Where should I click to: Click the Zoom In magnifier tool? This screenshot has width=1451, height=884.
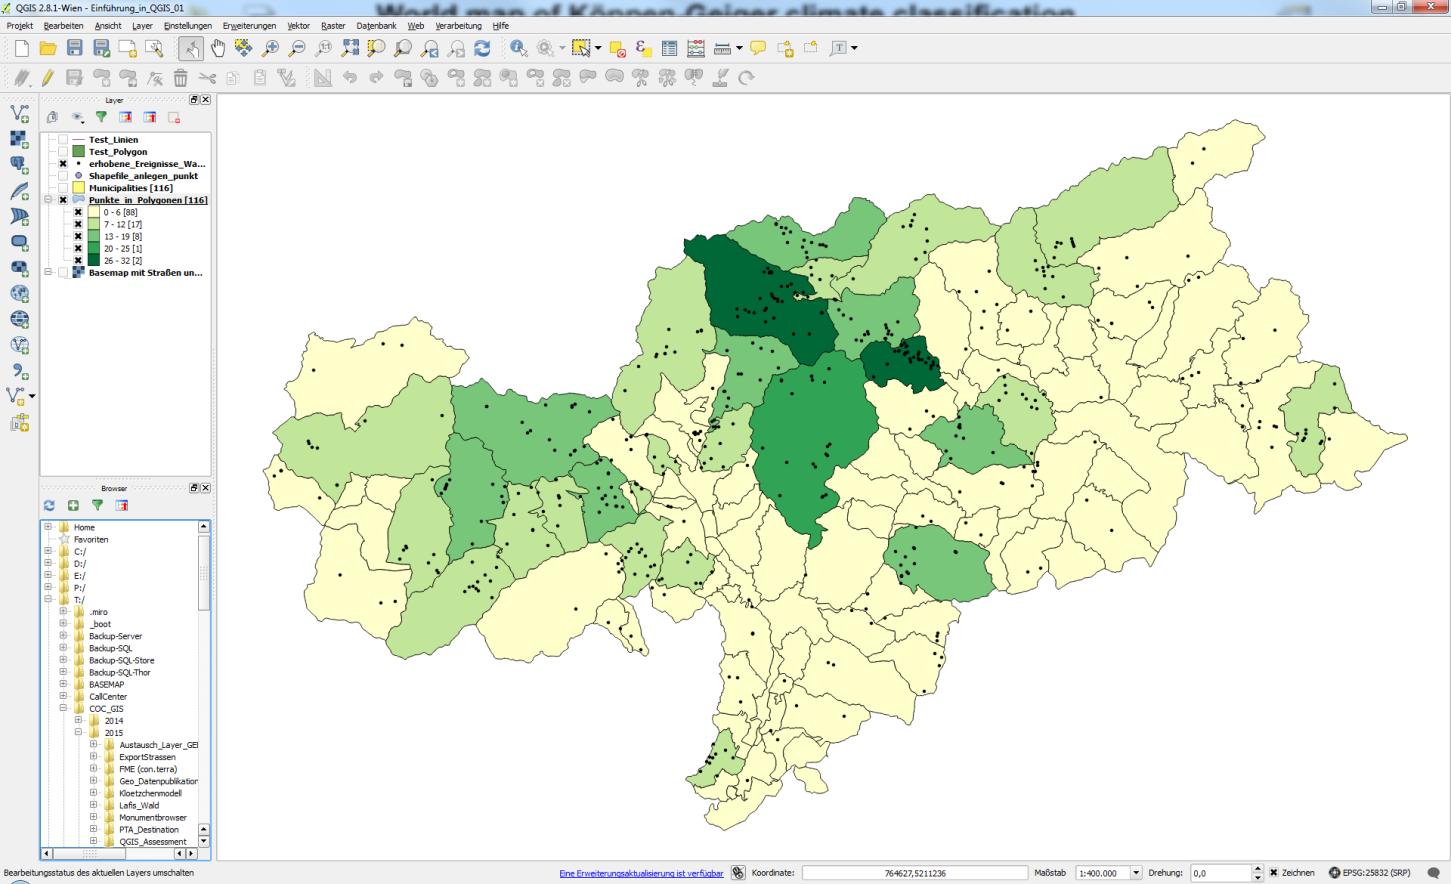(x=270, y=48)
